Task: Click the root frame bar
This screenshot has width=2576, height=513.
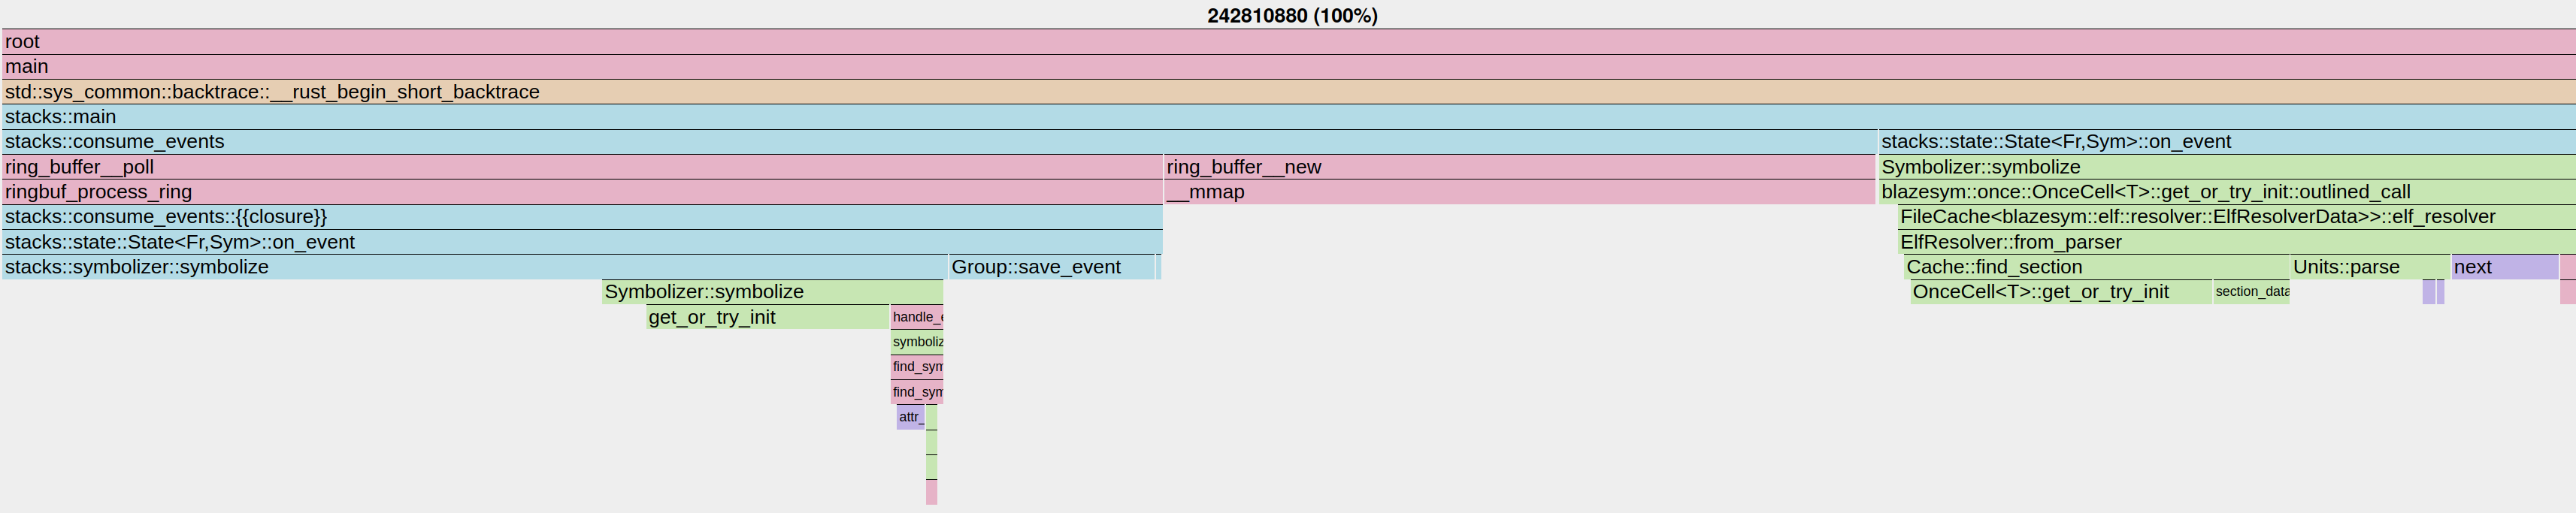Action: point(1288,42)
